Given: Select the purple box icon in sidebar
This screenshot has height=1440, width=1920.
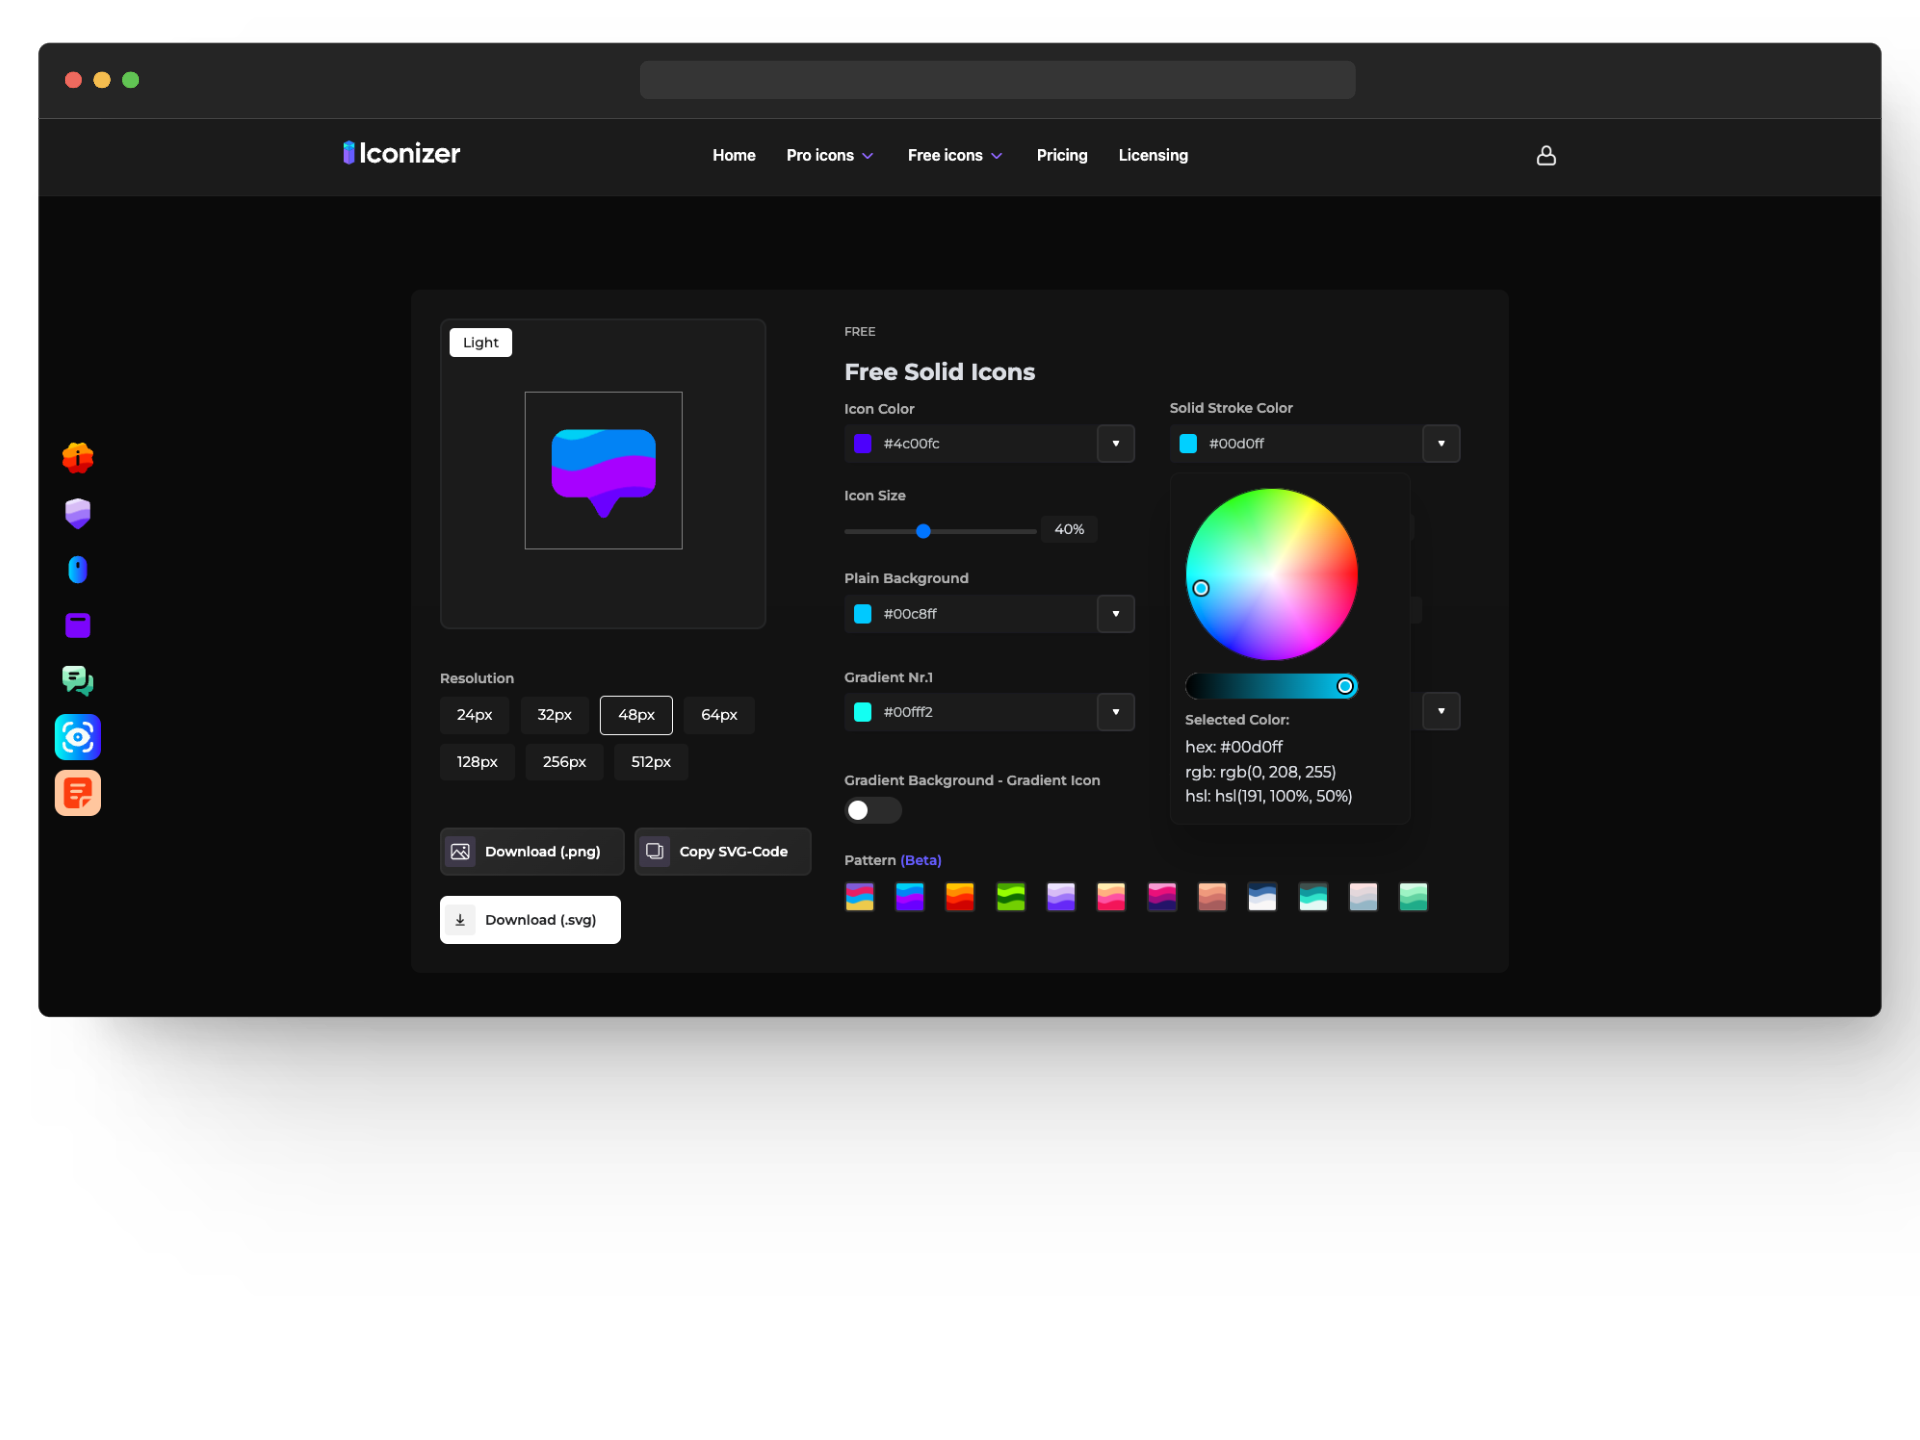Looking at the screenshot, I should (77, 625).
